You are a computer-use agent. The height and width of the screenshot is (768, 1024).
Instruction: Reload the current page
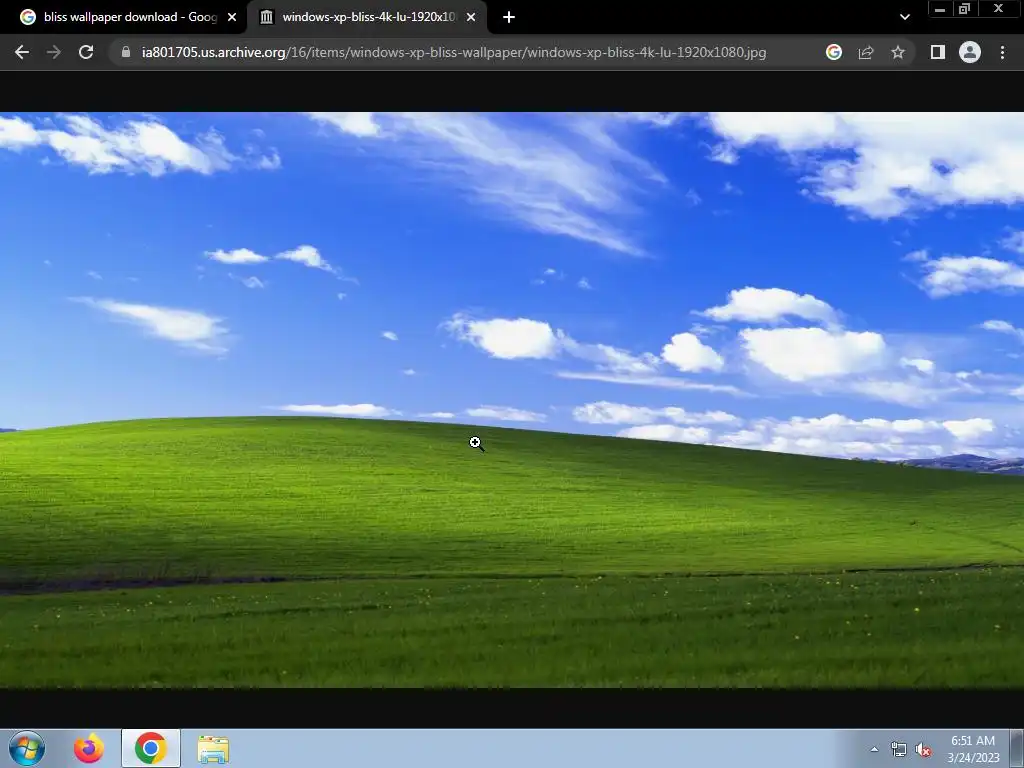(x=86, y=52)
